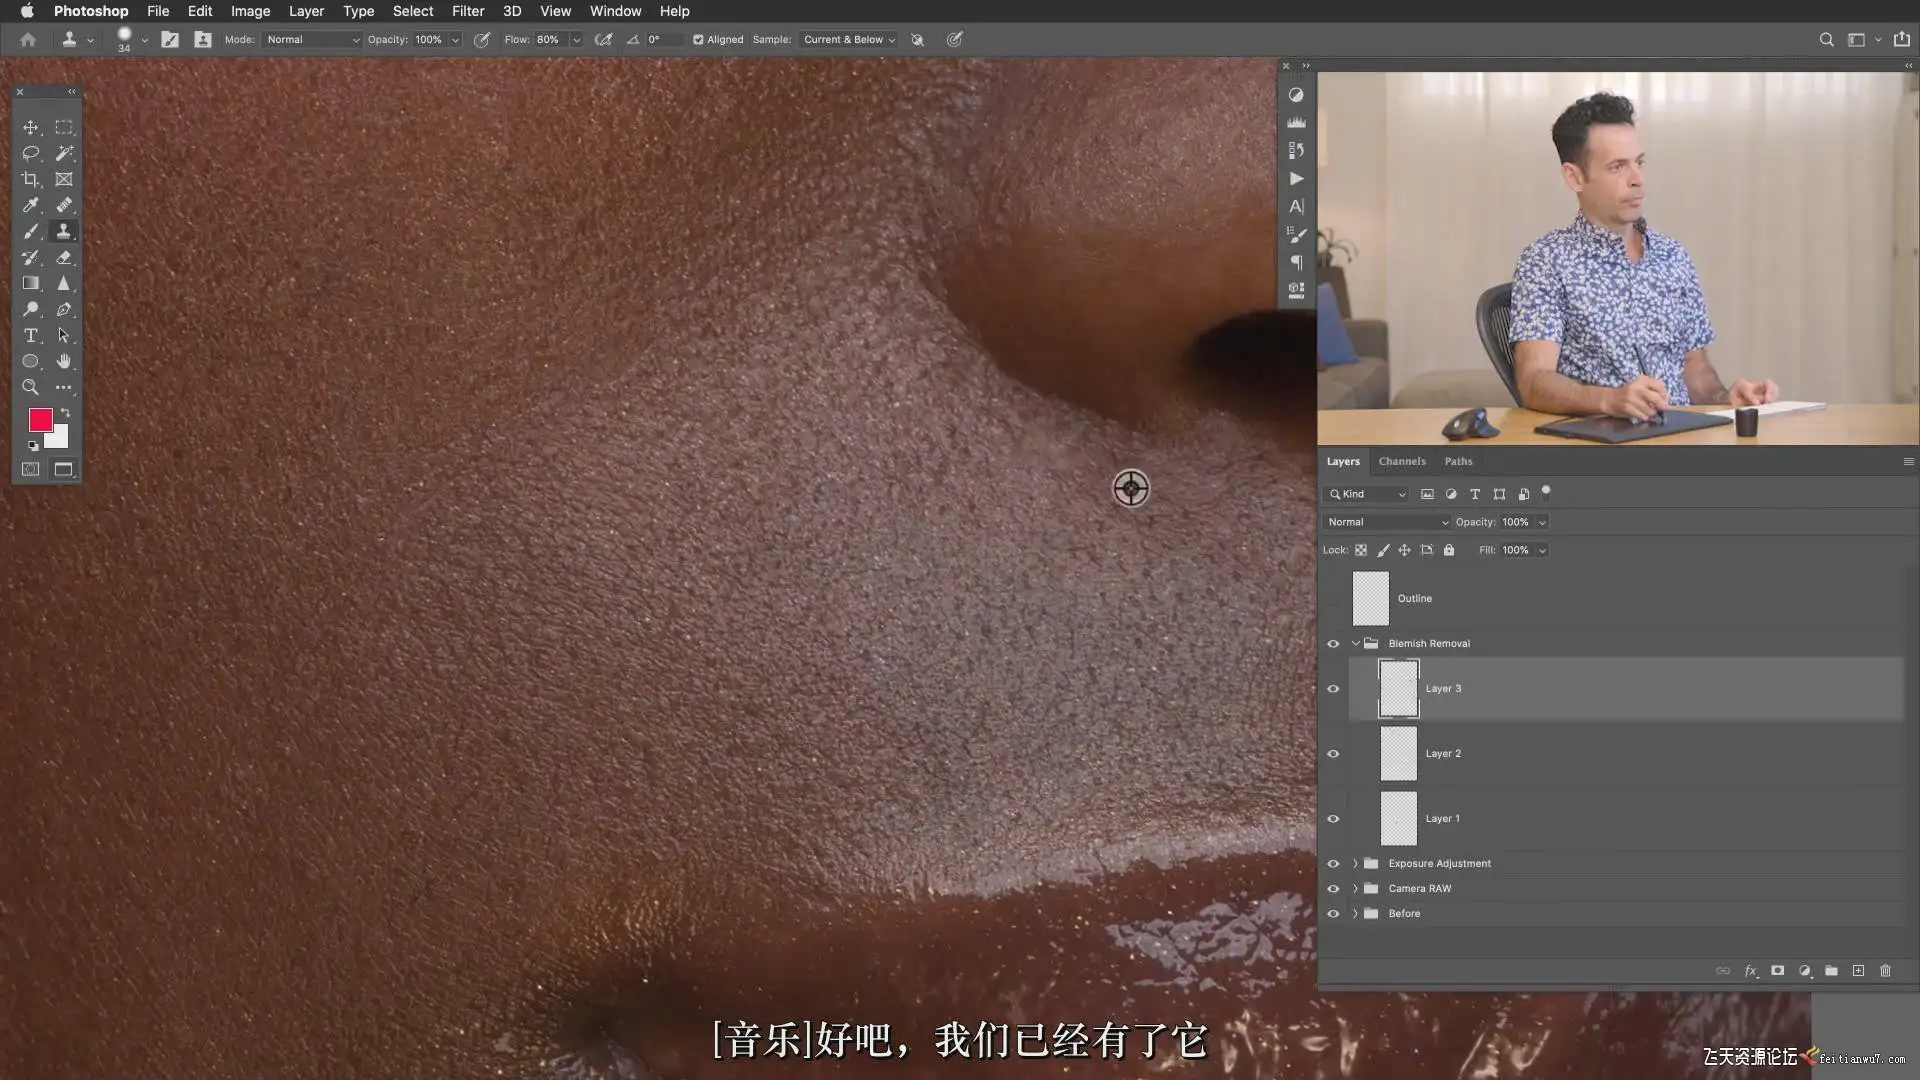This screenshot has width=1920, height=1080.
Task: Click the delete layer trash icon
Action: point(1885,971)
